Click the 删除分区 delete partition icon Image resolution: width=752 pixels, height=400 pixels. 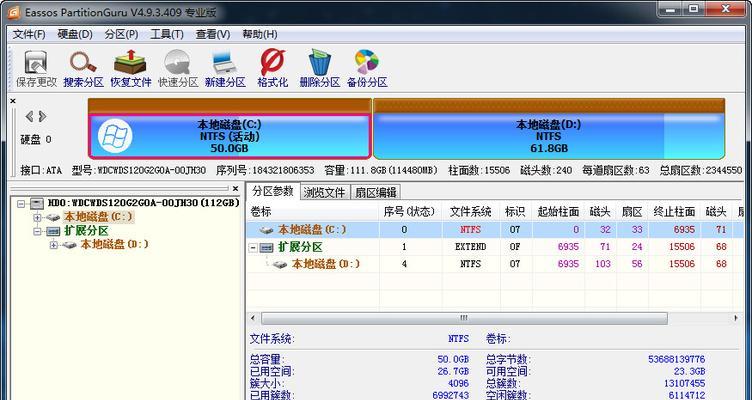click(x=319, y=69)
